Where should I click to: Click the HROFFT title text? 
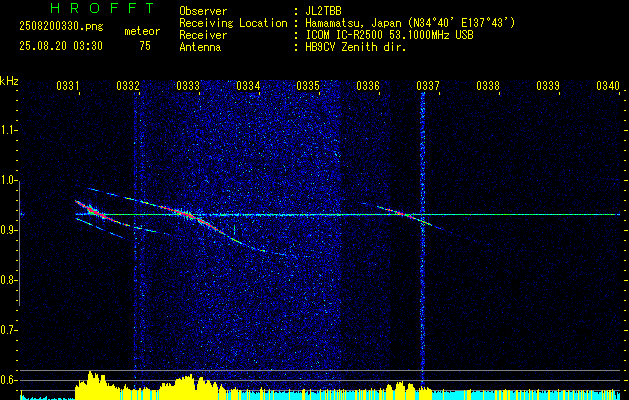point(102,8)
